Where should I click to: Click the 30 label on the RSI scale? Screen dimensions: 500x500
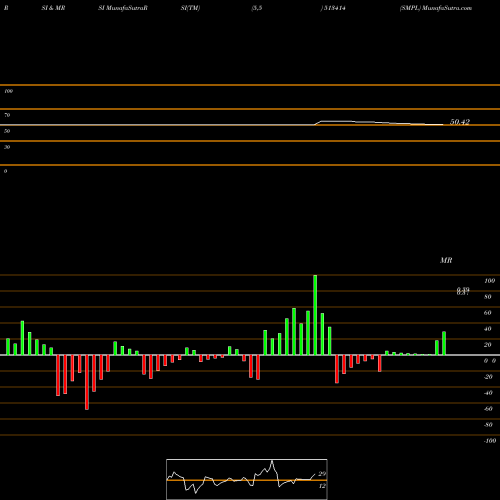point(7,147)
